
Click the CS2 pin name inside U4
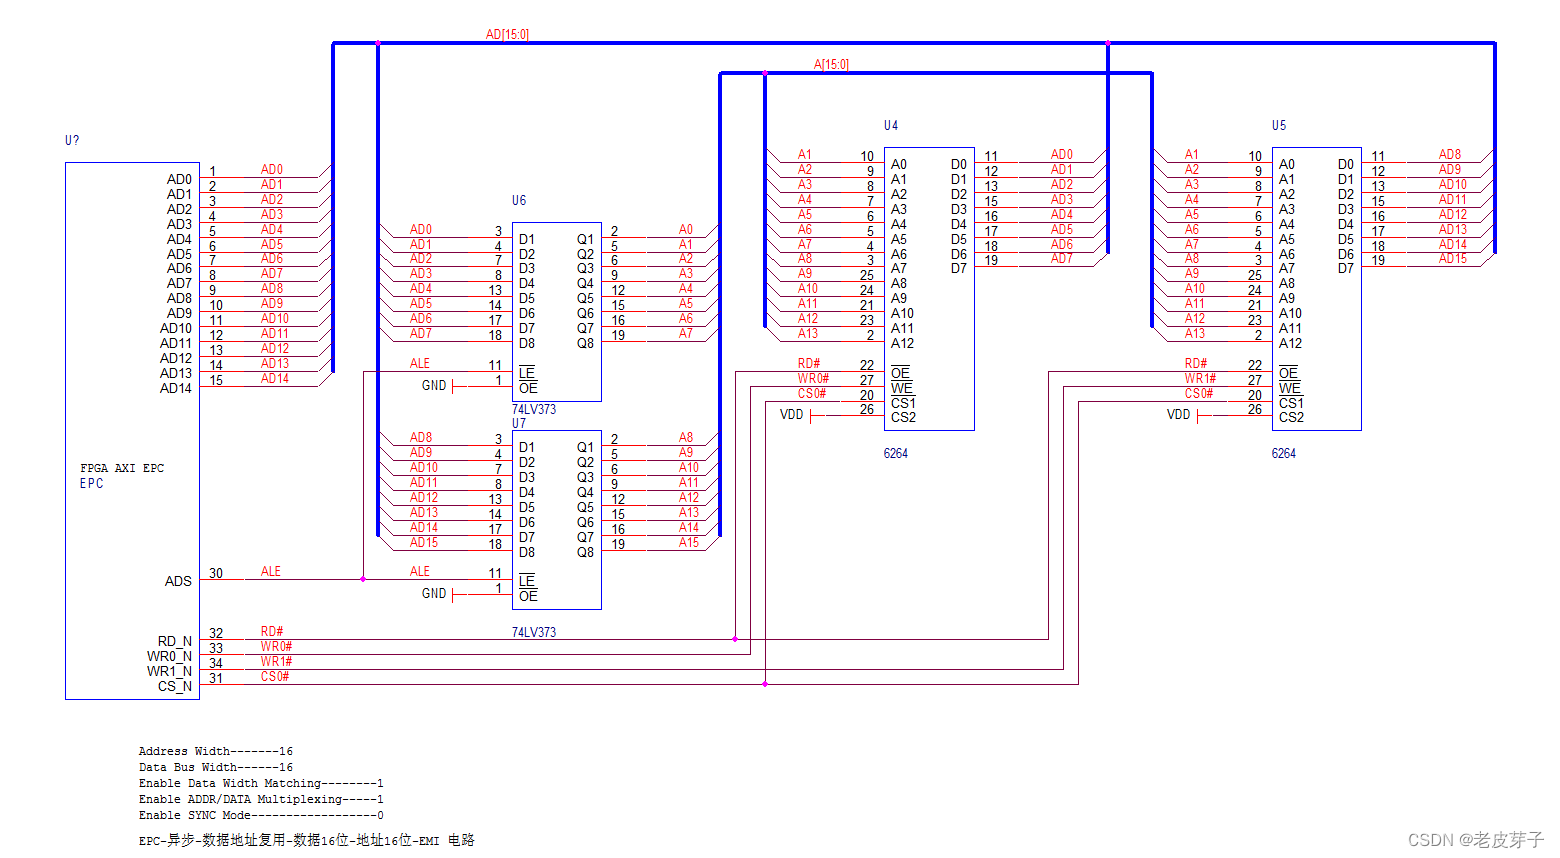(x=903, y=417)
